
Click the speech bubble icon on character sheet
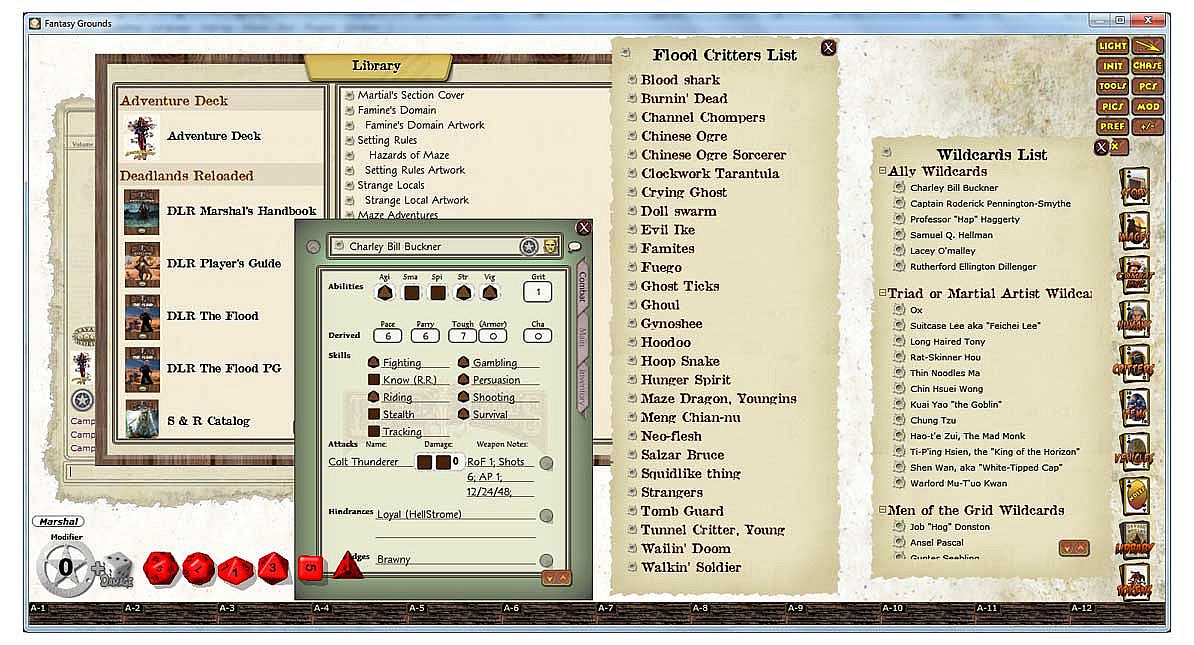[575, 247]
